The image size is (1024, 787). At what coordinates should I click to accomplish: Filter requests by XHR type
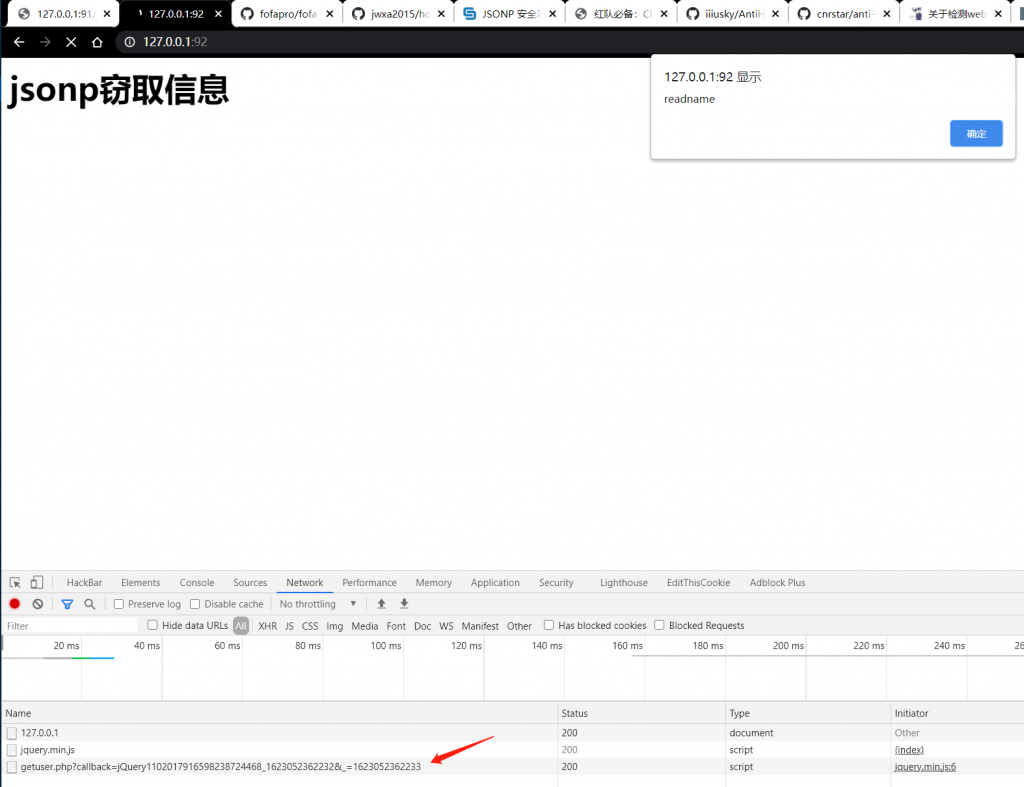(267, 626)
